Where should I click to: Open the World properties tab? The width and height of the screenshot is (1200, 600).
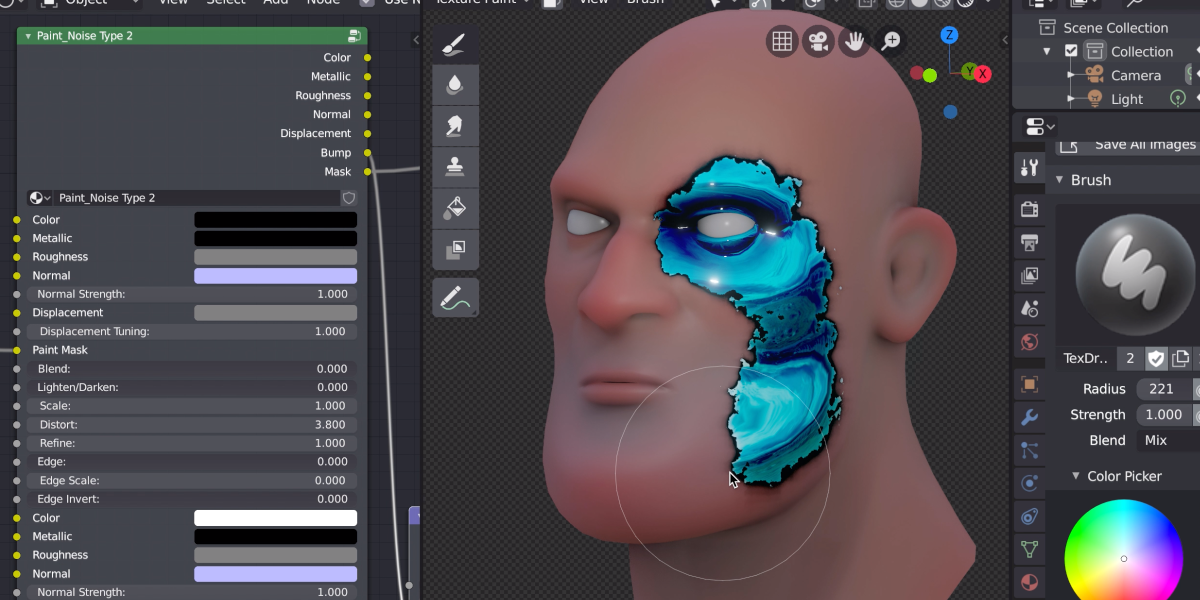[1029, 342]
